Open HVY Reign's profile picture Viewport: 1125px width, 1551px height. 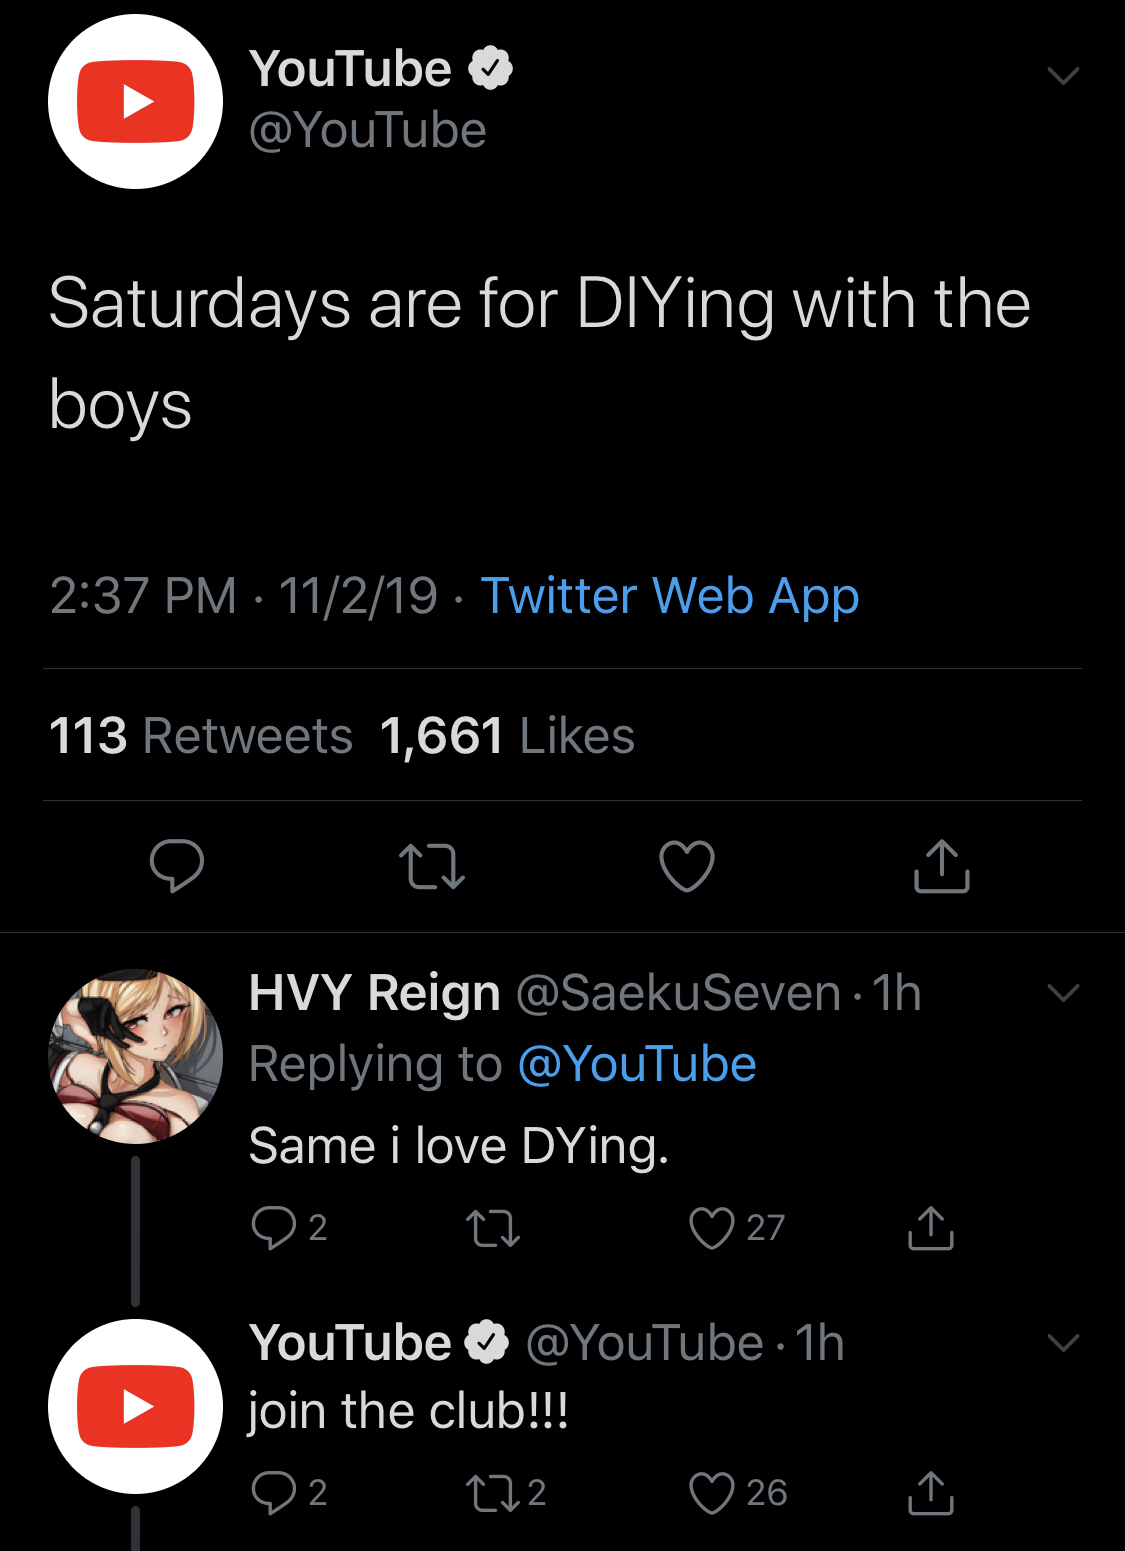click(136, 1056)
